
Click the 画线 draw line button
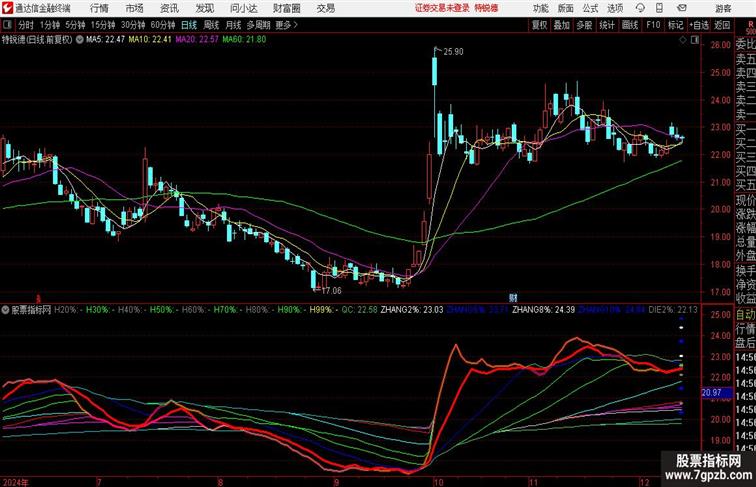tap(630, 25)
